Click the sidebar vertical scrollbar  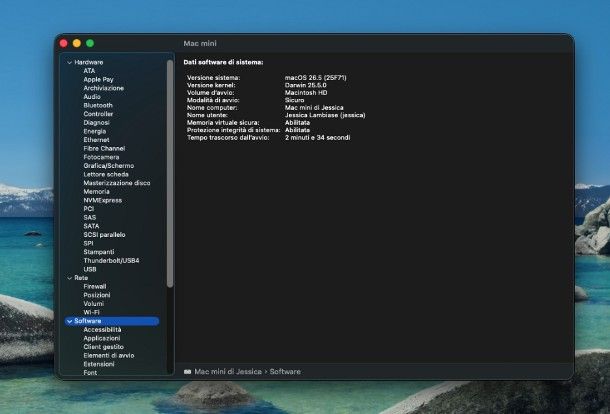(170, 174)
